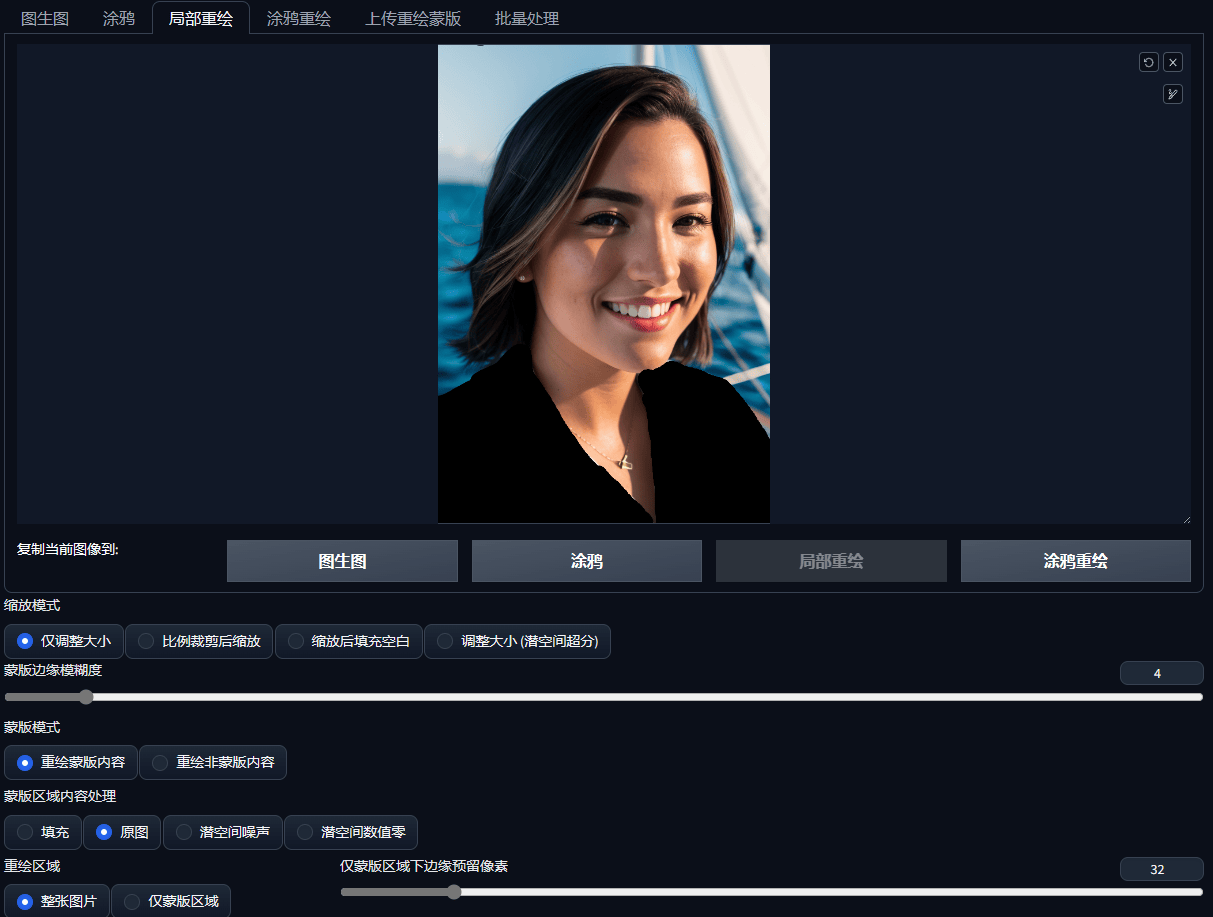1213x917 pixels.
Task: Open the 涂鸦重绘 tab
Action: pyautogui.click(x=299, y=18)
